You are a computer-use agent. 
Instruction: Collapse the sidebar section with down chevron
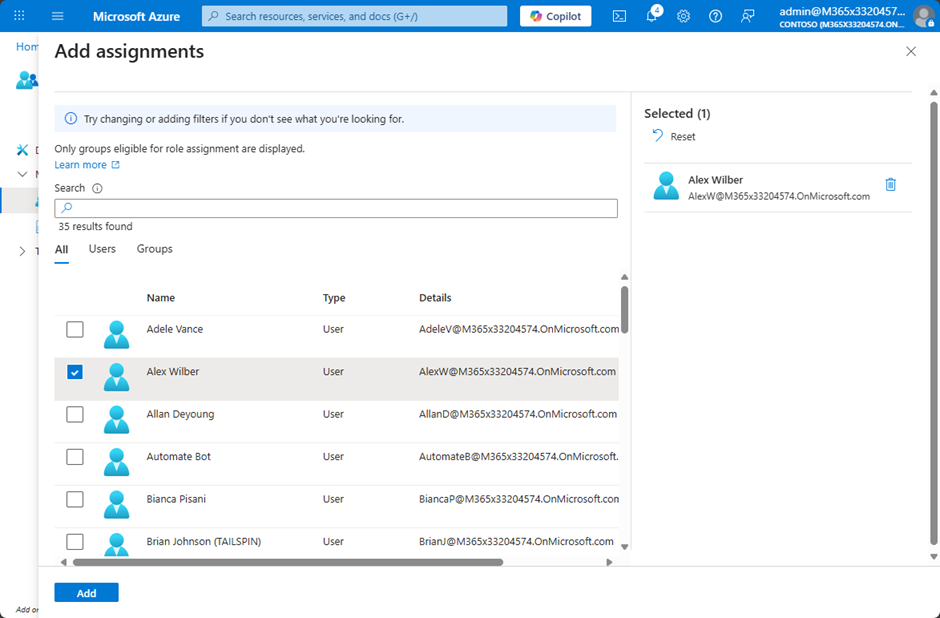[x=22, y=174]
